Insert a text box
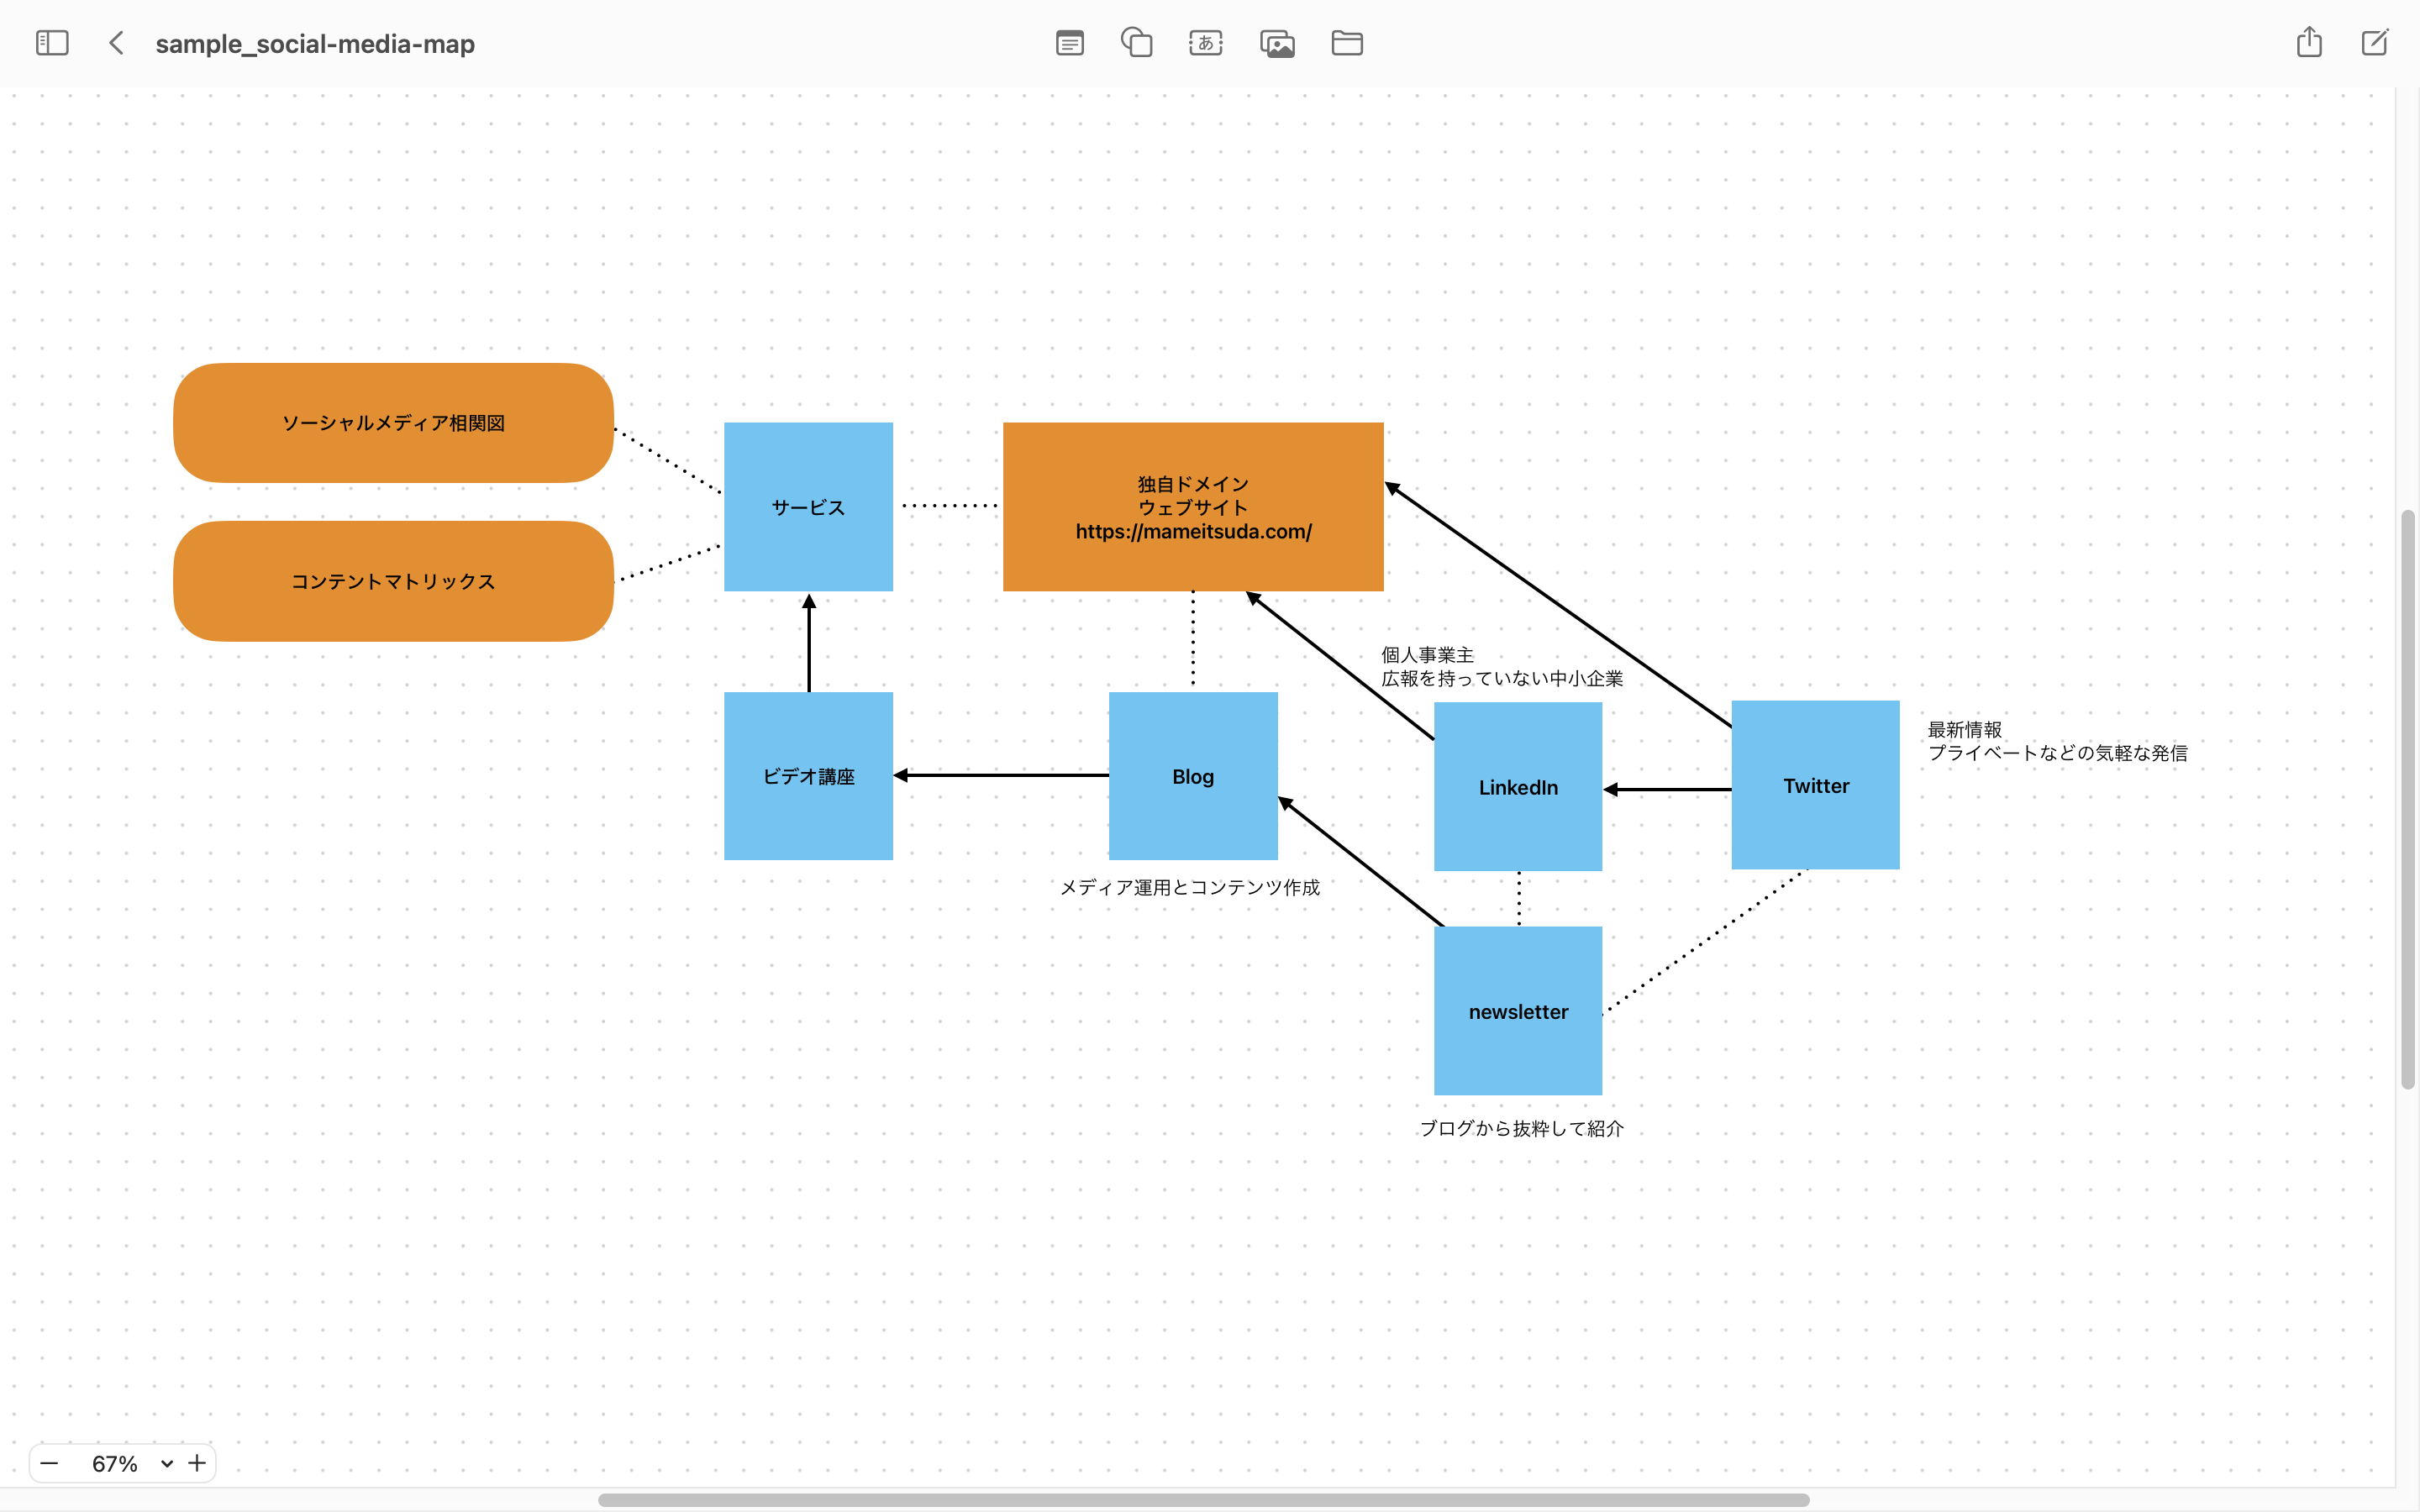 [1206, 43]
